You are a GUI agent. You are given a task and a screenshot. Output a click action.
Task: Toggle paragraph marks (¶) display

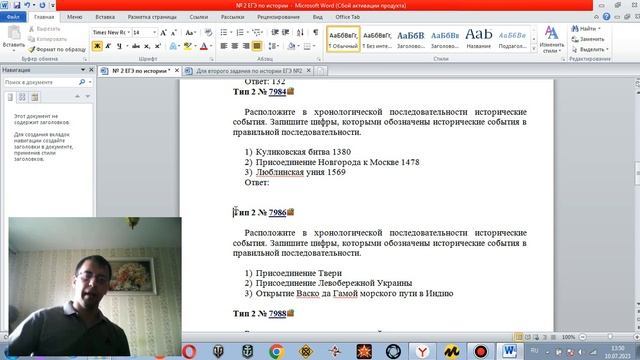pos(316,32)
